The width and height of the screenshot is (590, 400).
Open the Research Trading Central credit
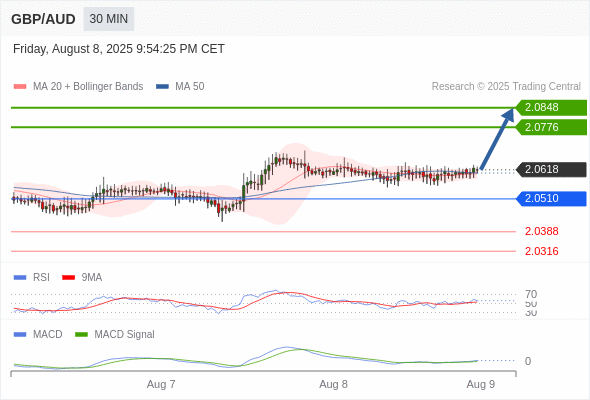point(506,87)
